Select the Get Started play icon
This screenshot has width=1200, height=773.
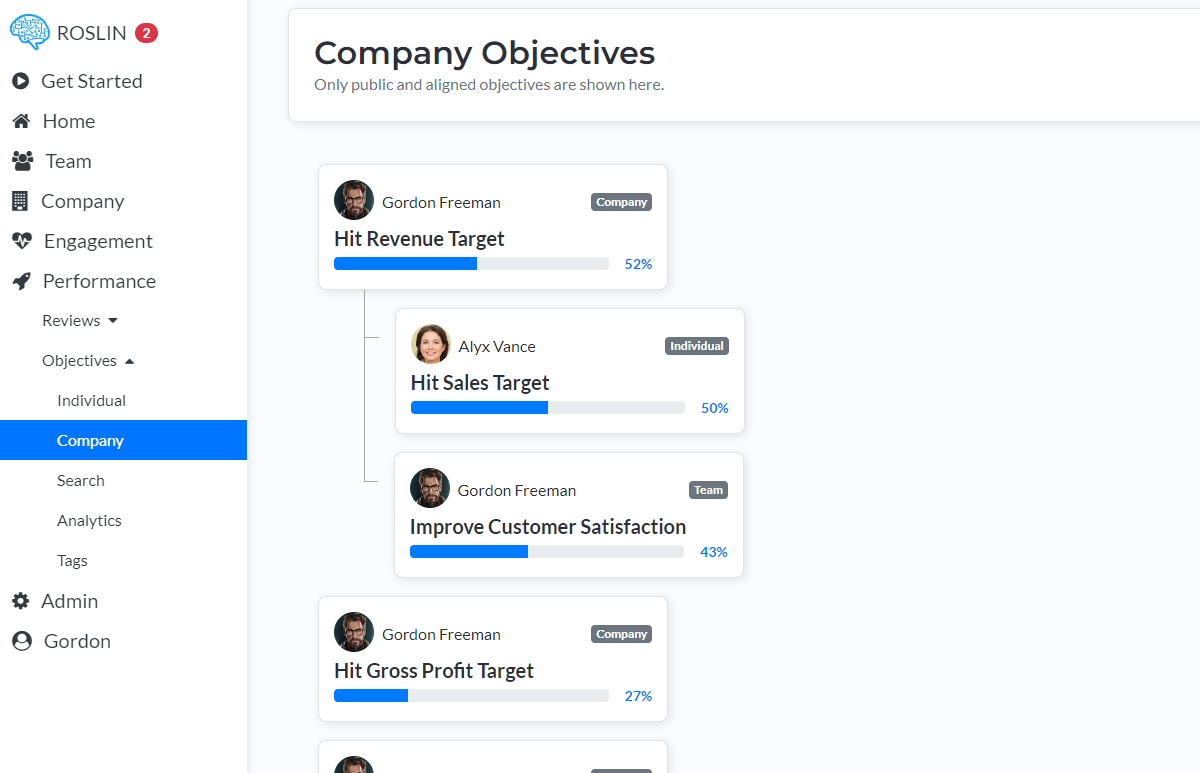coord(21,81)
